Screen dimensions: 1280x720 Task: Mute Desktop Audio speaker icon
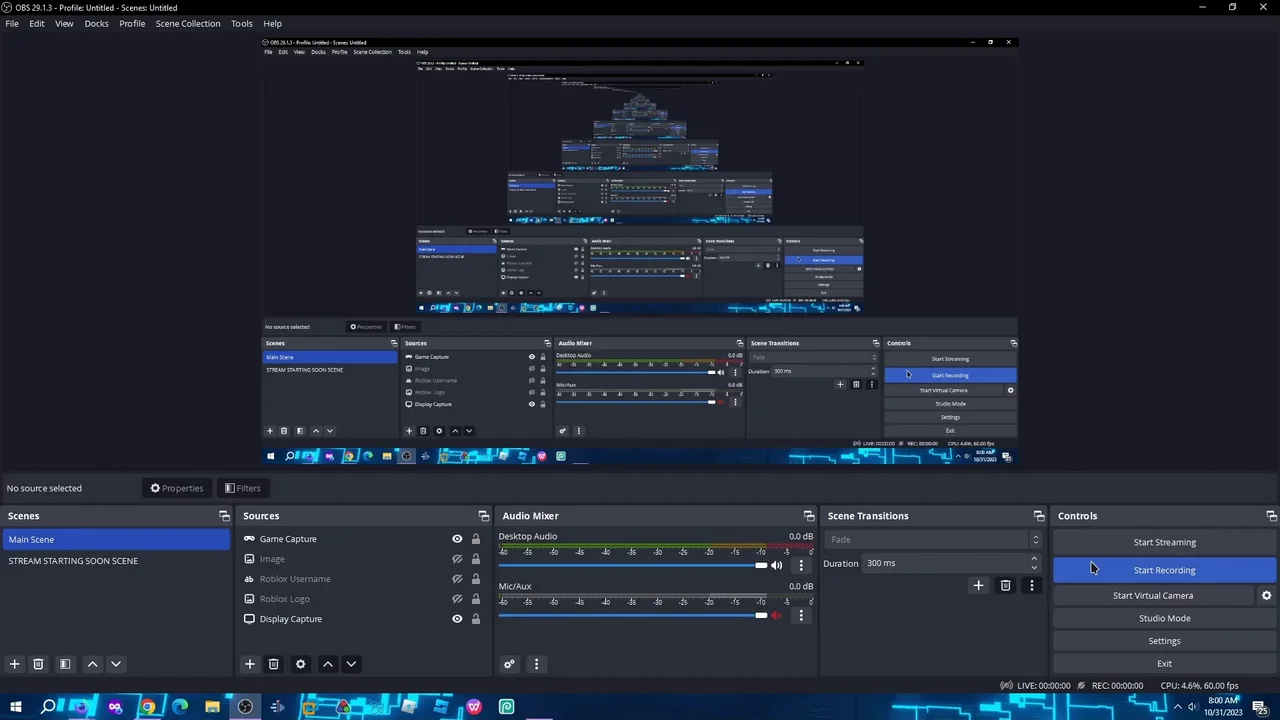tap(776, 566)
